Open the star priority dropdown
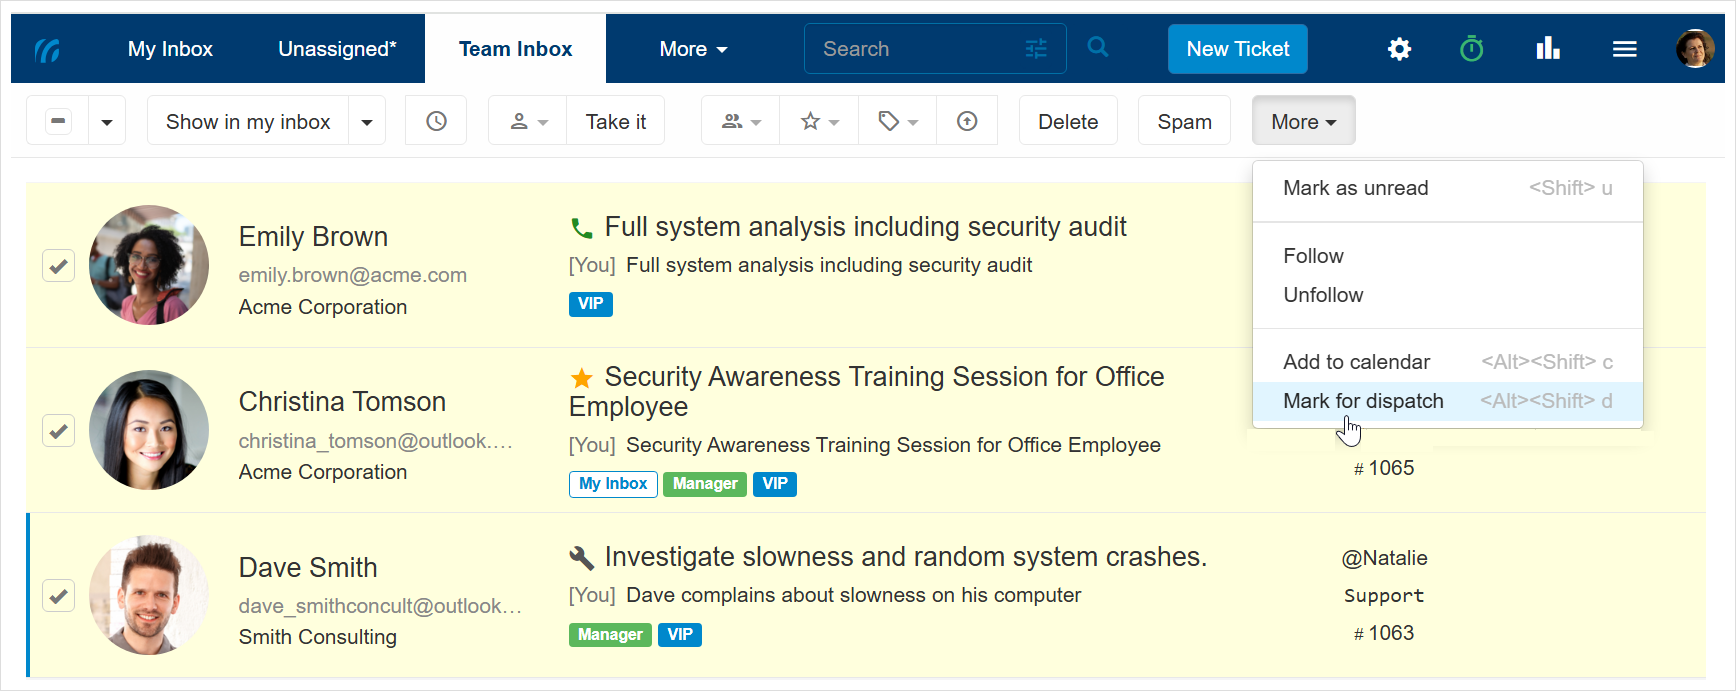 (819, 121)
